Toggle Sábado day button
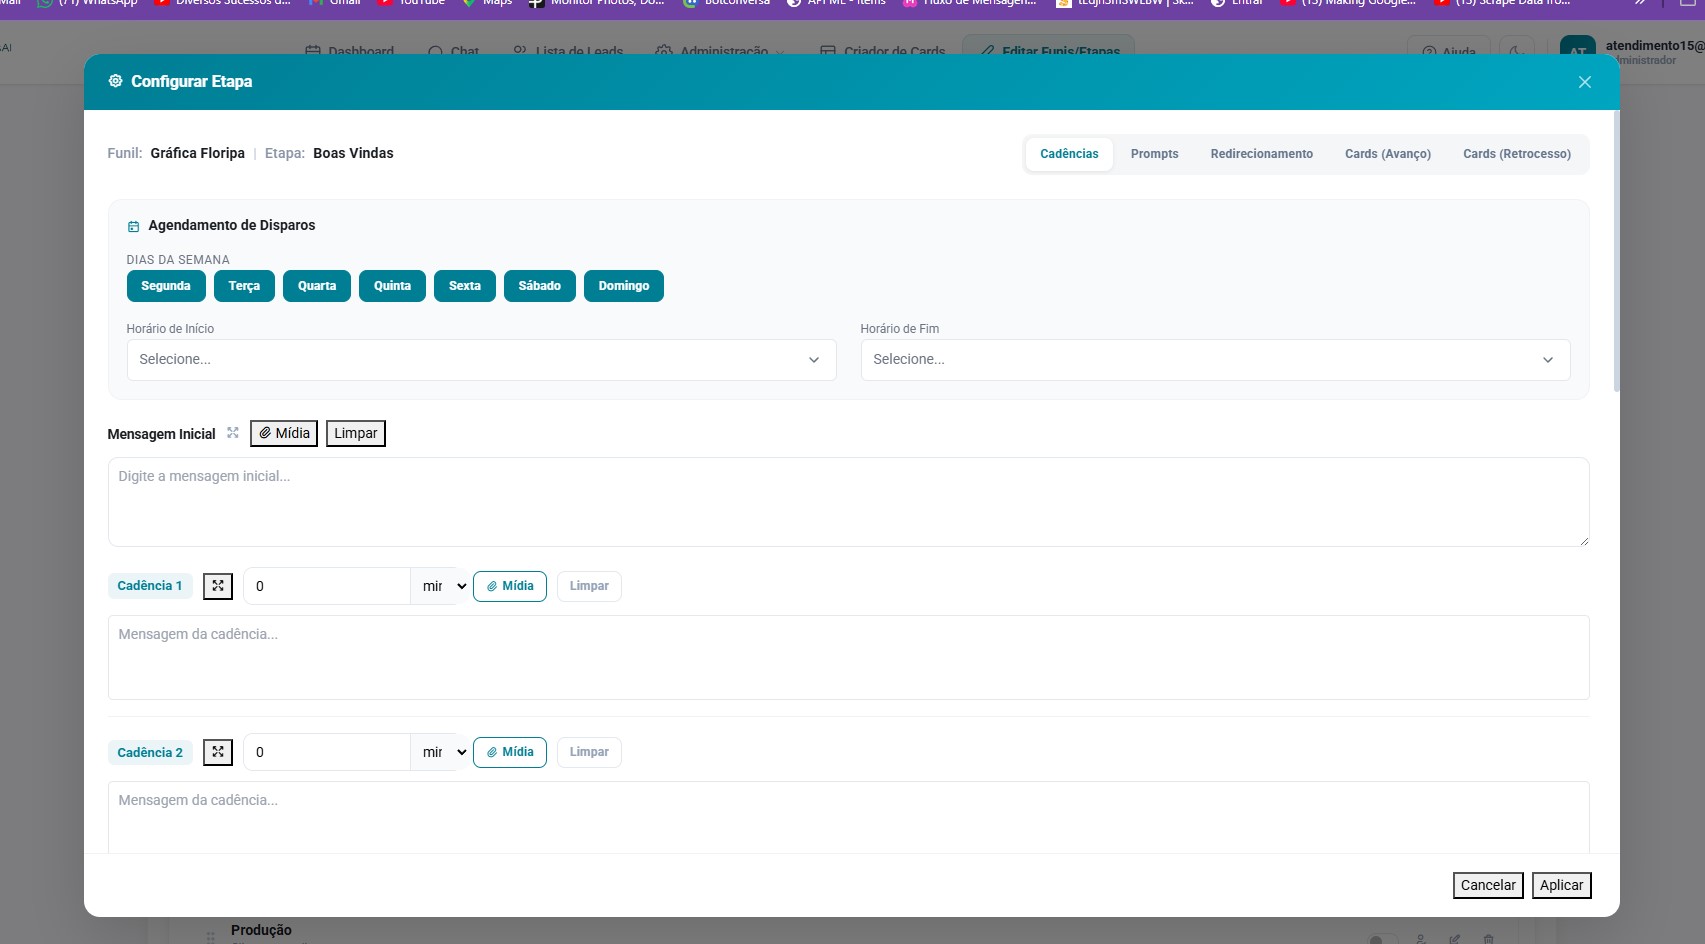This screenshot has width=1705, height=944. (539, 286)
